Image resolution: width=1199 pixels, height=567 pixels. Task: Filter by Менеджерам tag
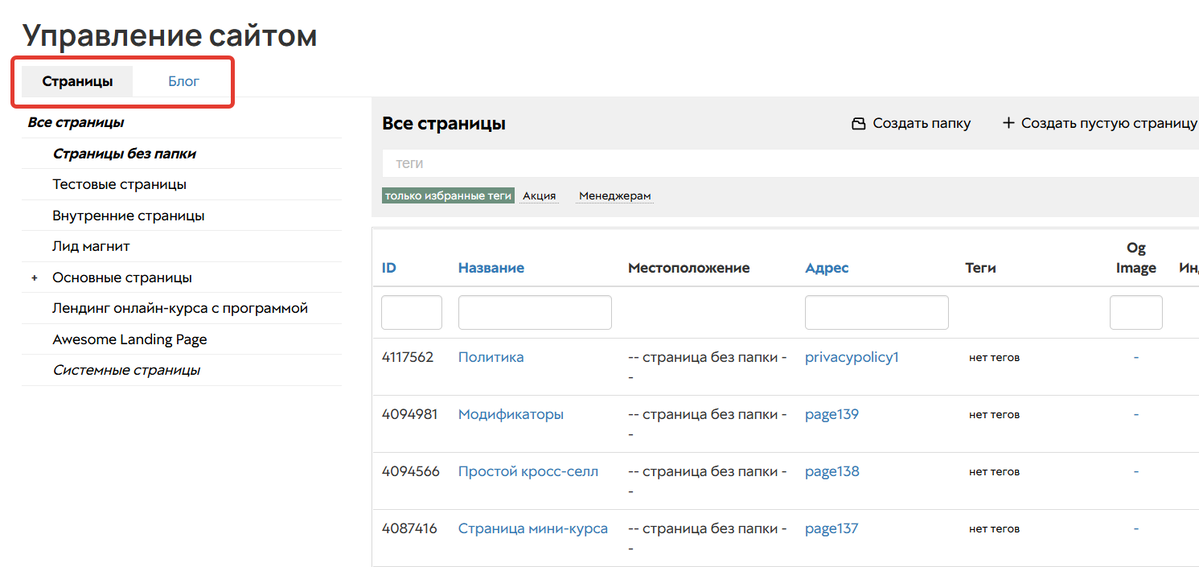coord(615,196)
